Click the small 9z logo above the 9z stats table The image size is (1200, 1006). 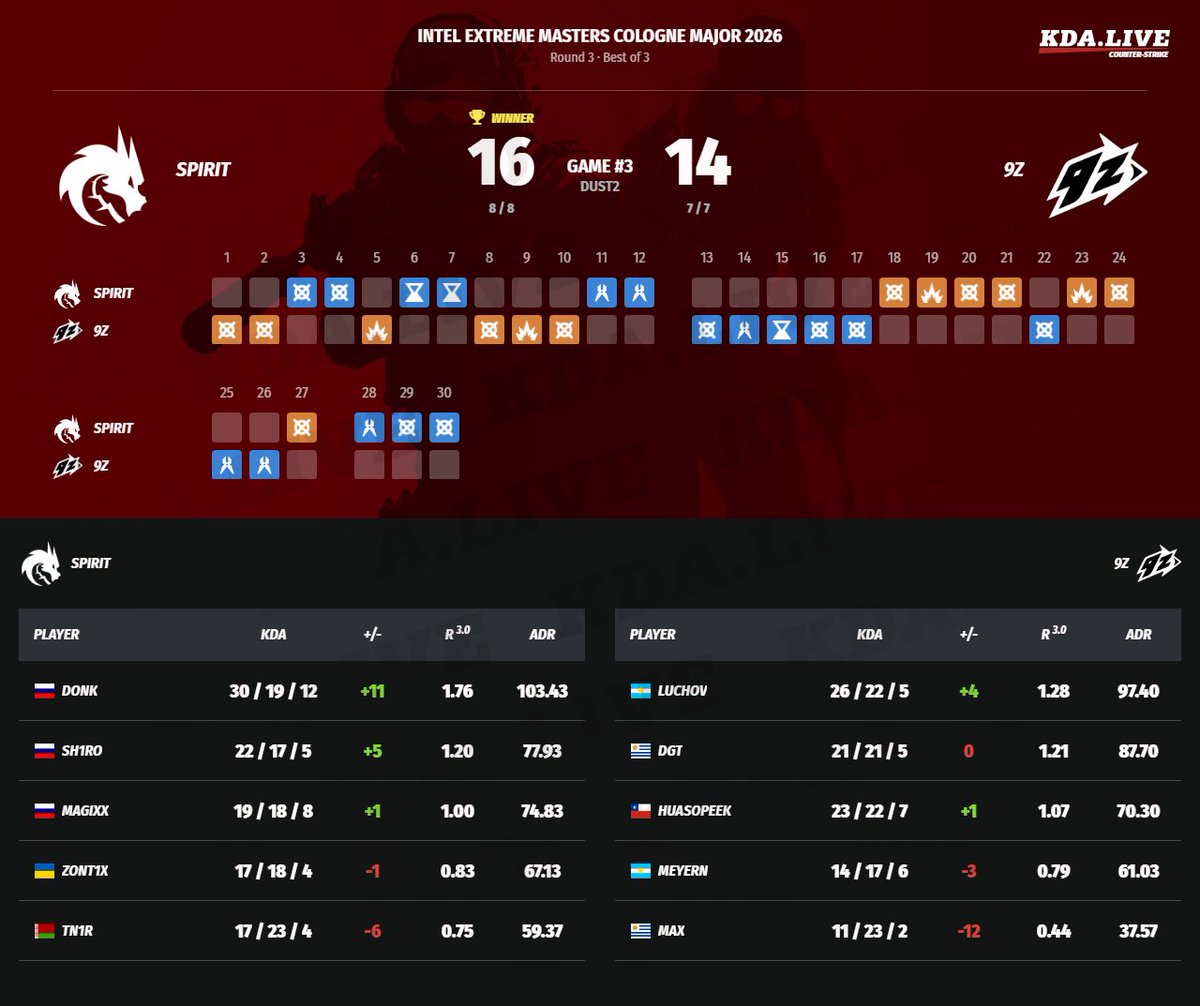pyautogui.click(x=1160, y=564)
